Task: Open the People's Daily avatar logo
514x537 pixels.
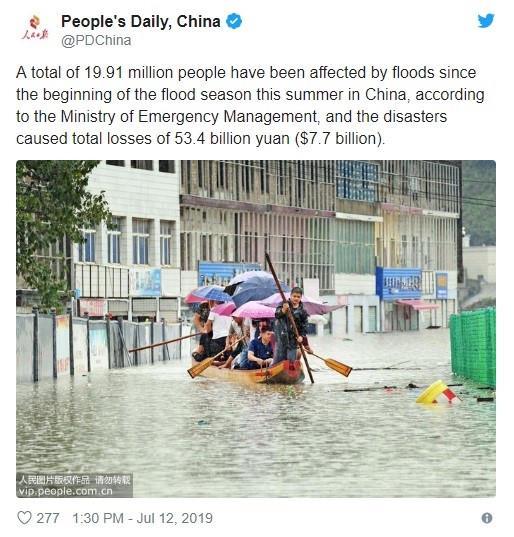Action: [35, 28]
